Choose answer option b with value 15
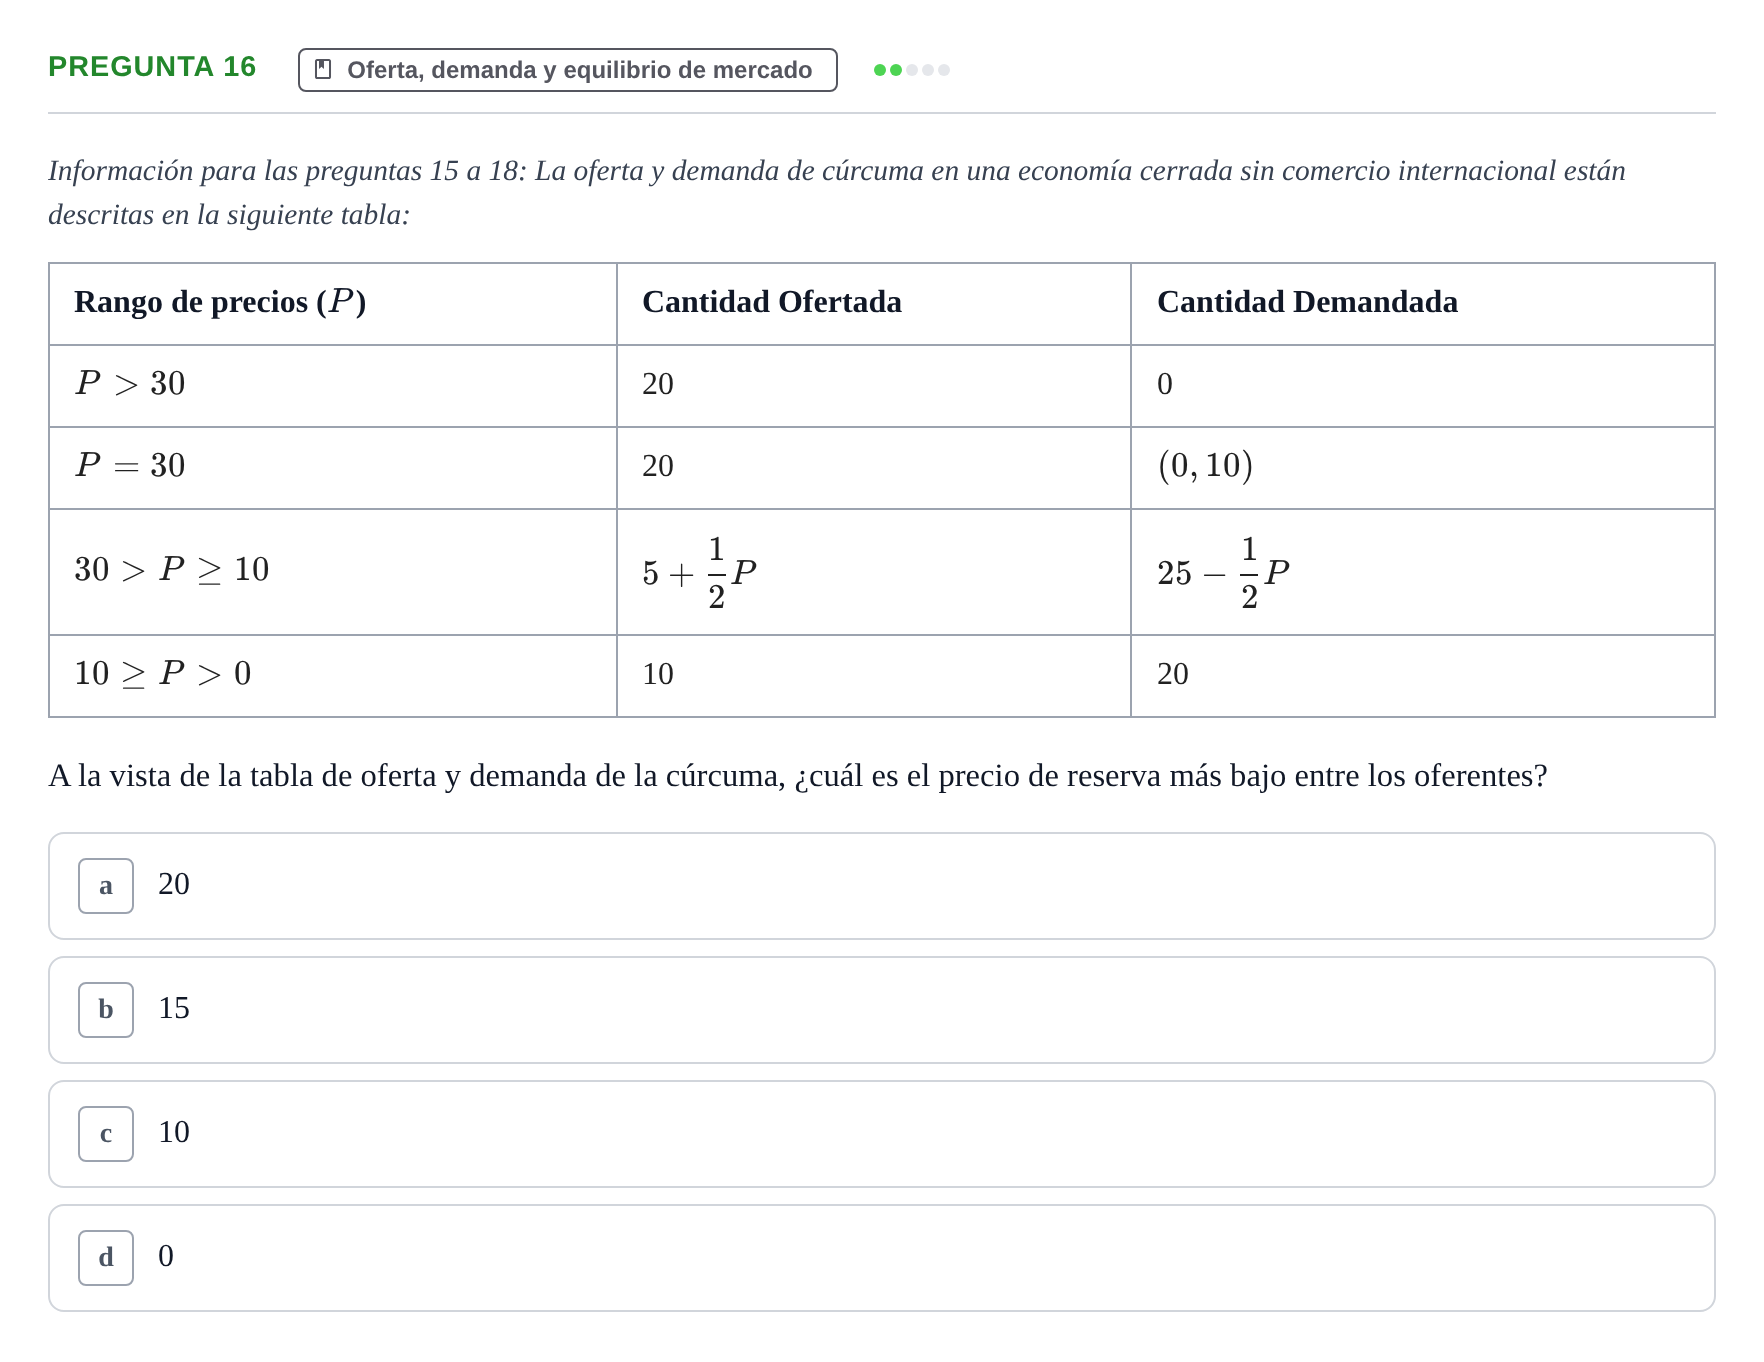 [x=882, y=1010]
